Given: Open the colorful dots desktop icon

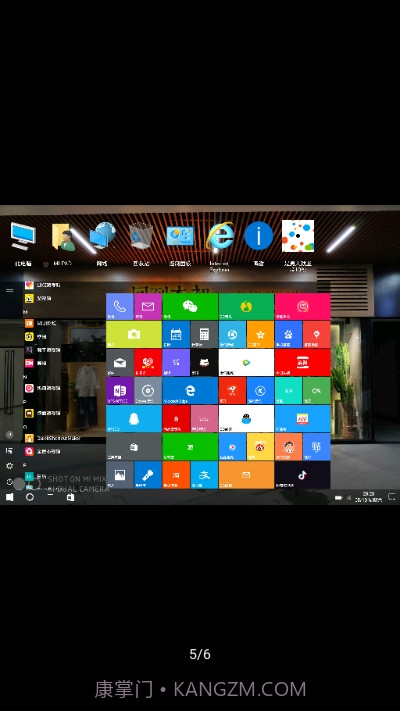Looking at the screenshot, I should tap(298, 246).
